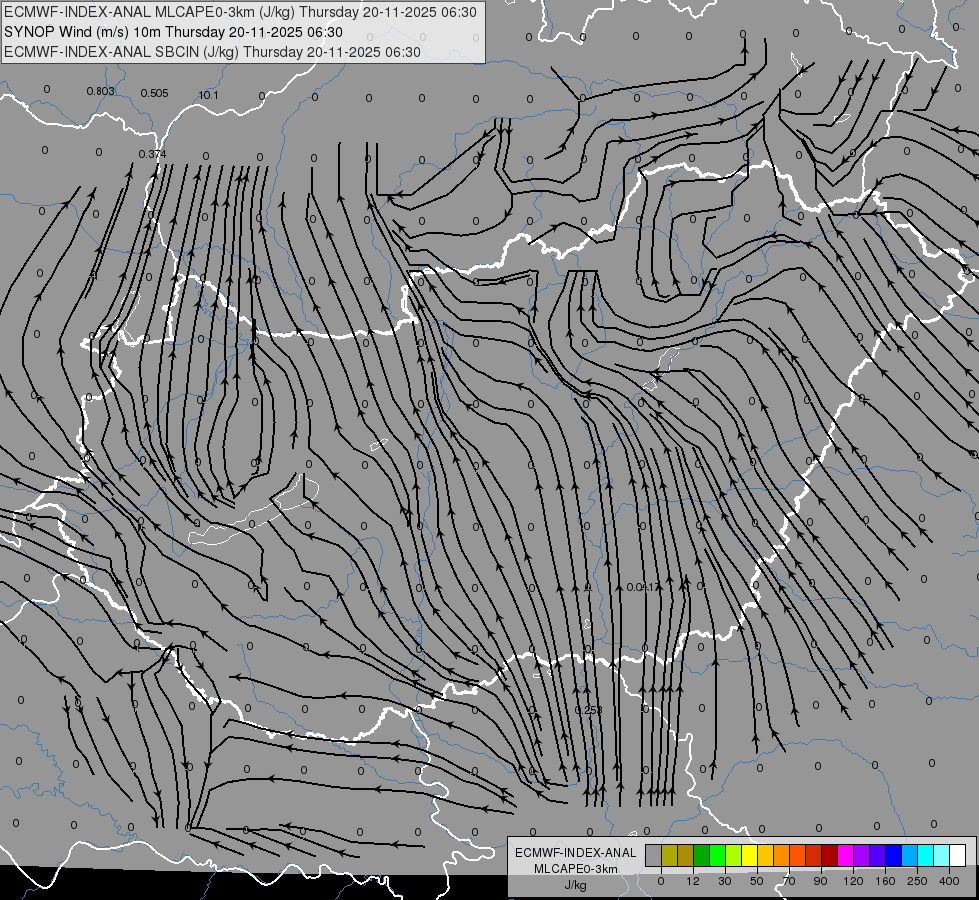Image resolution: width=979 pixels, height=900 pixels.
Task: Click the 12 tick label on the color scale
Action: click(693, 881)
